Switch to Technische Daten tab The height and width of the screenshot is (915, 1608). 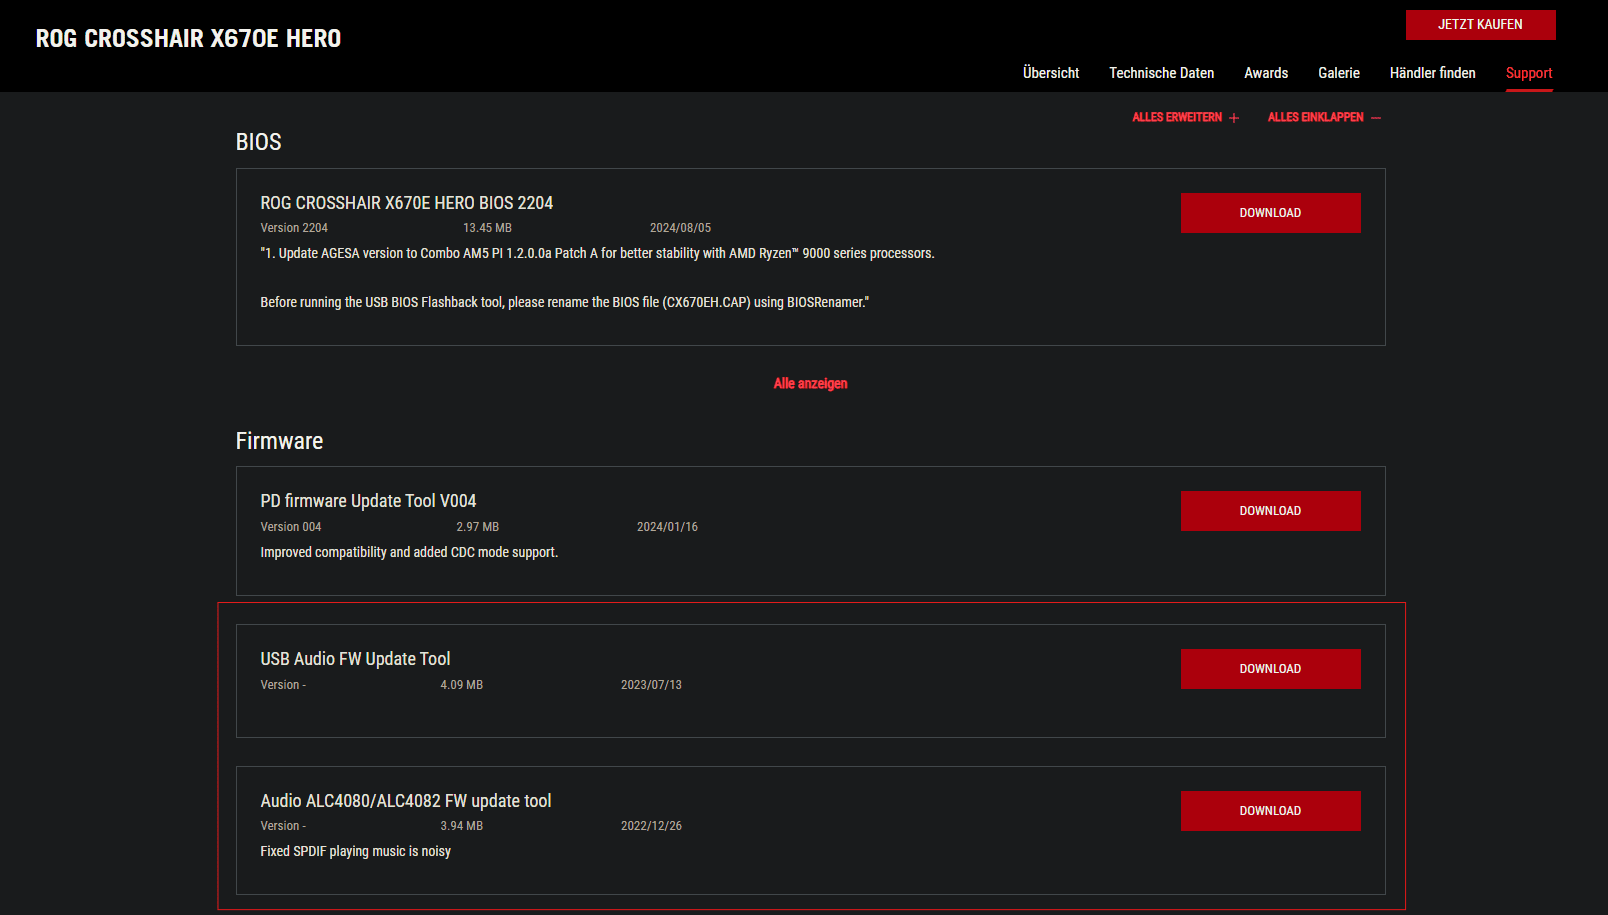point(1161,73)
